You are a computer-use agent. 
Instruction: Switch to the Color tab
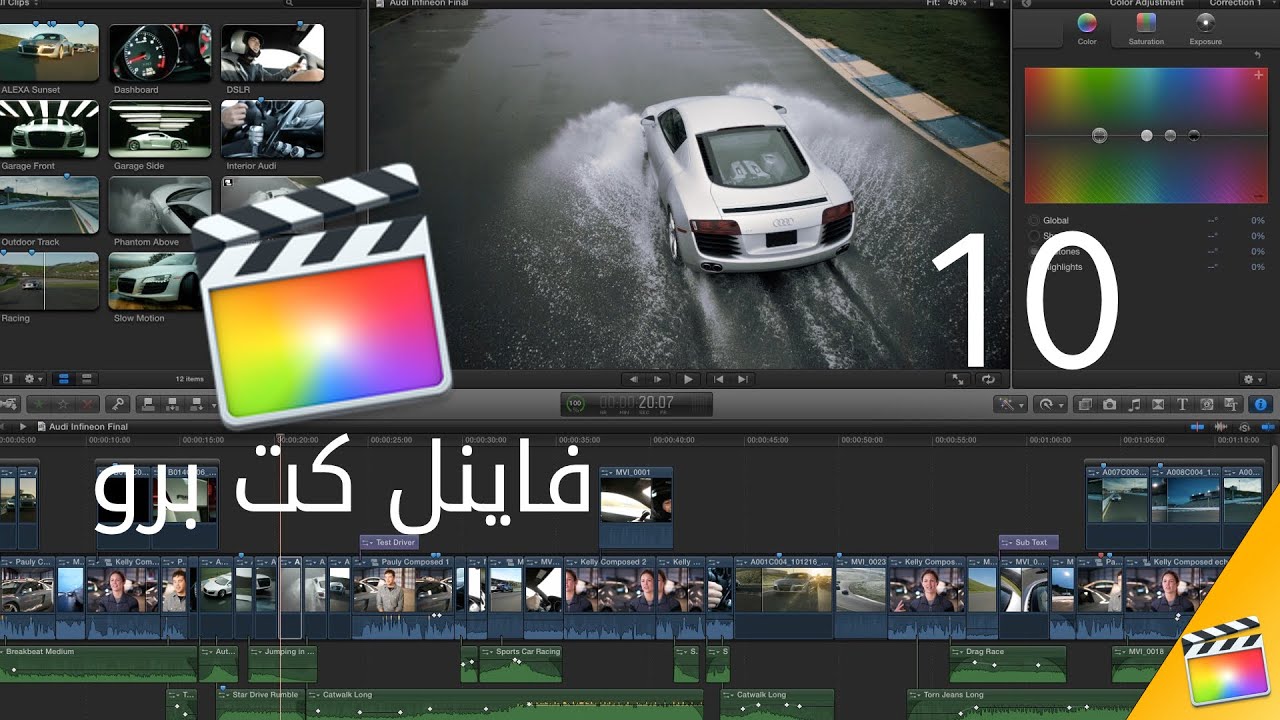[1087, 27]
